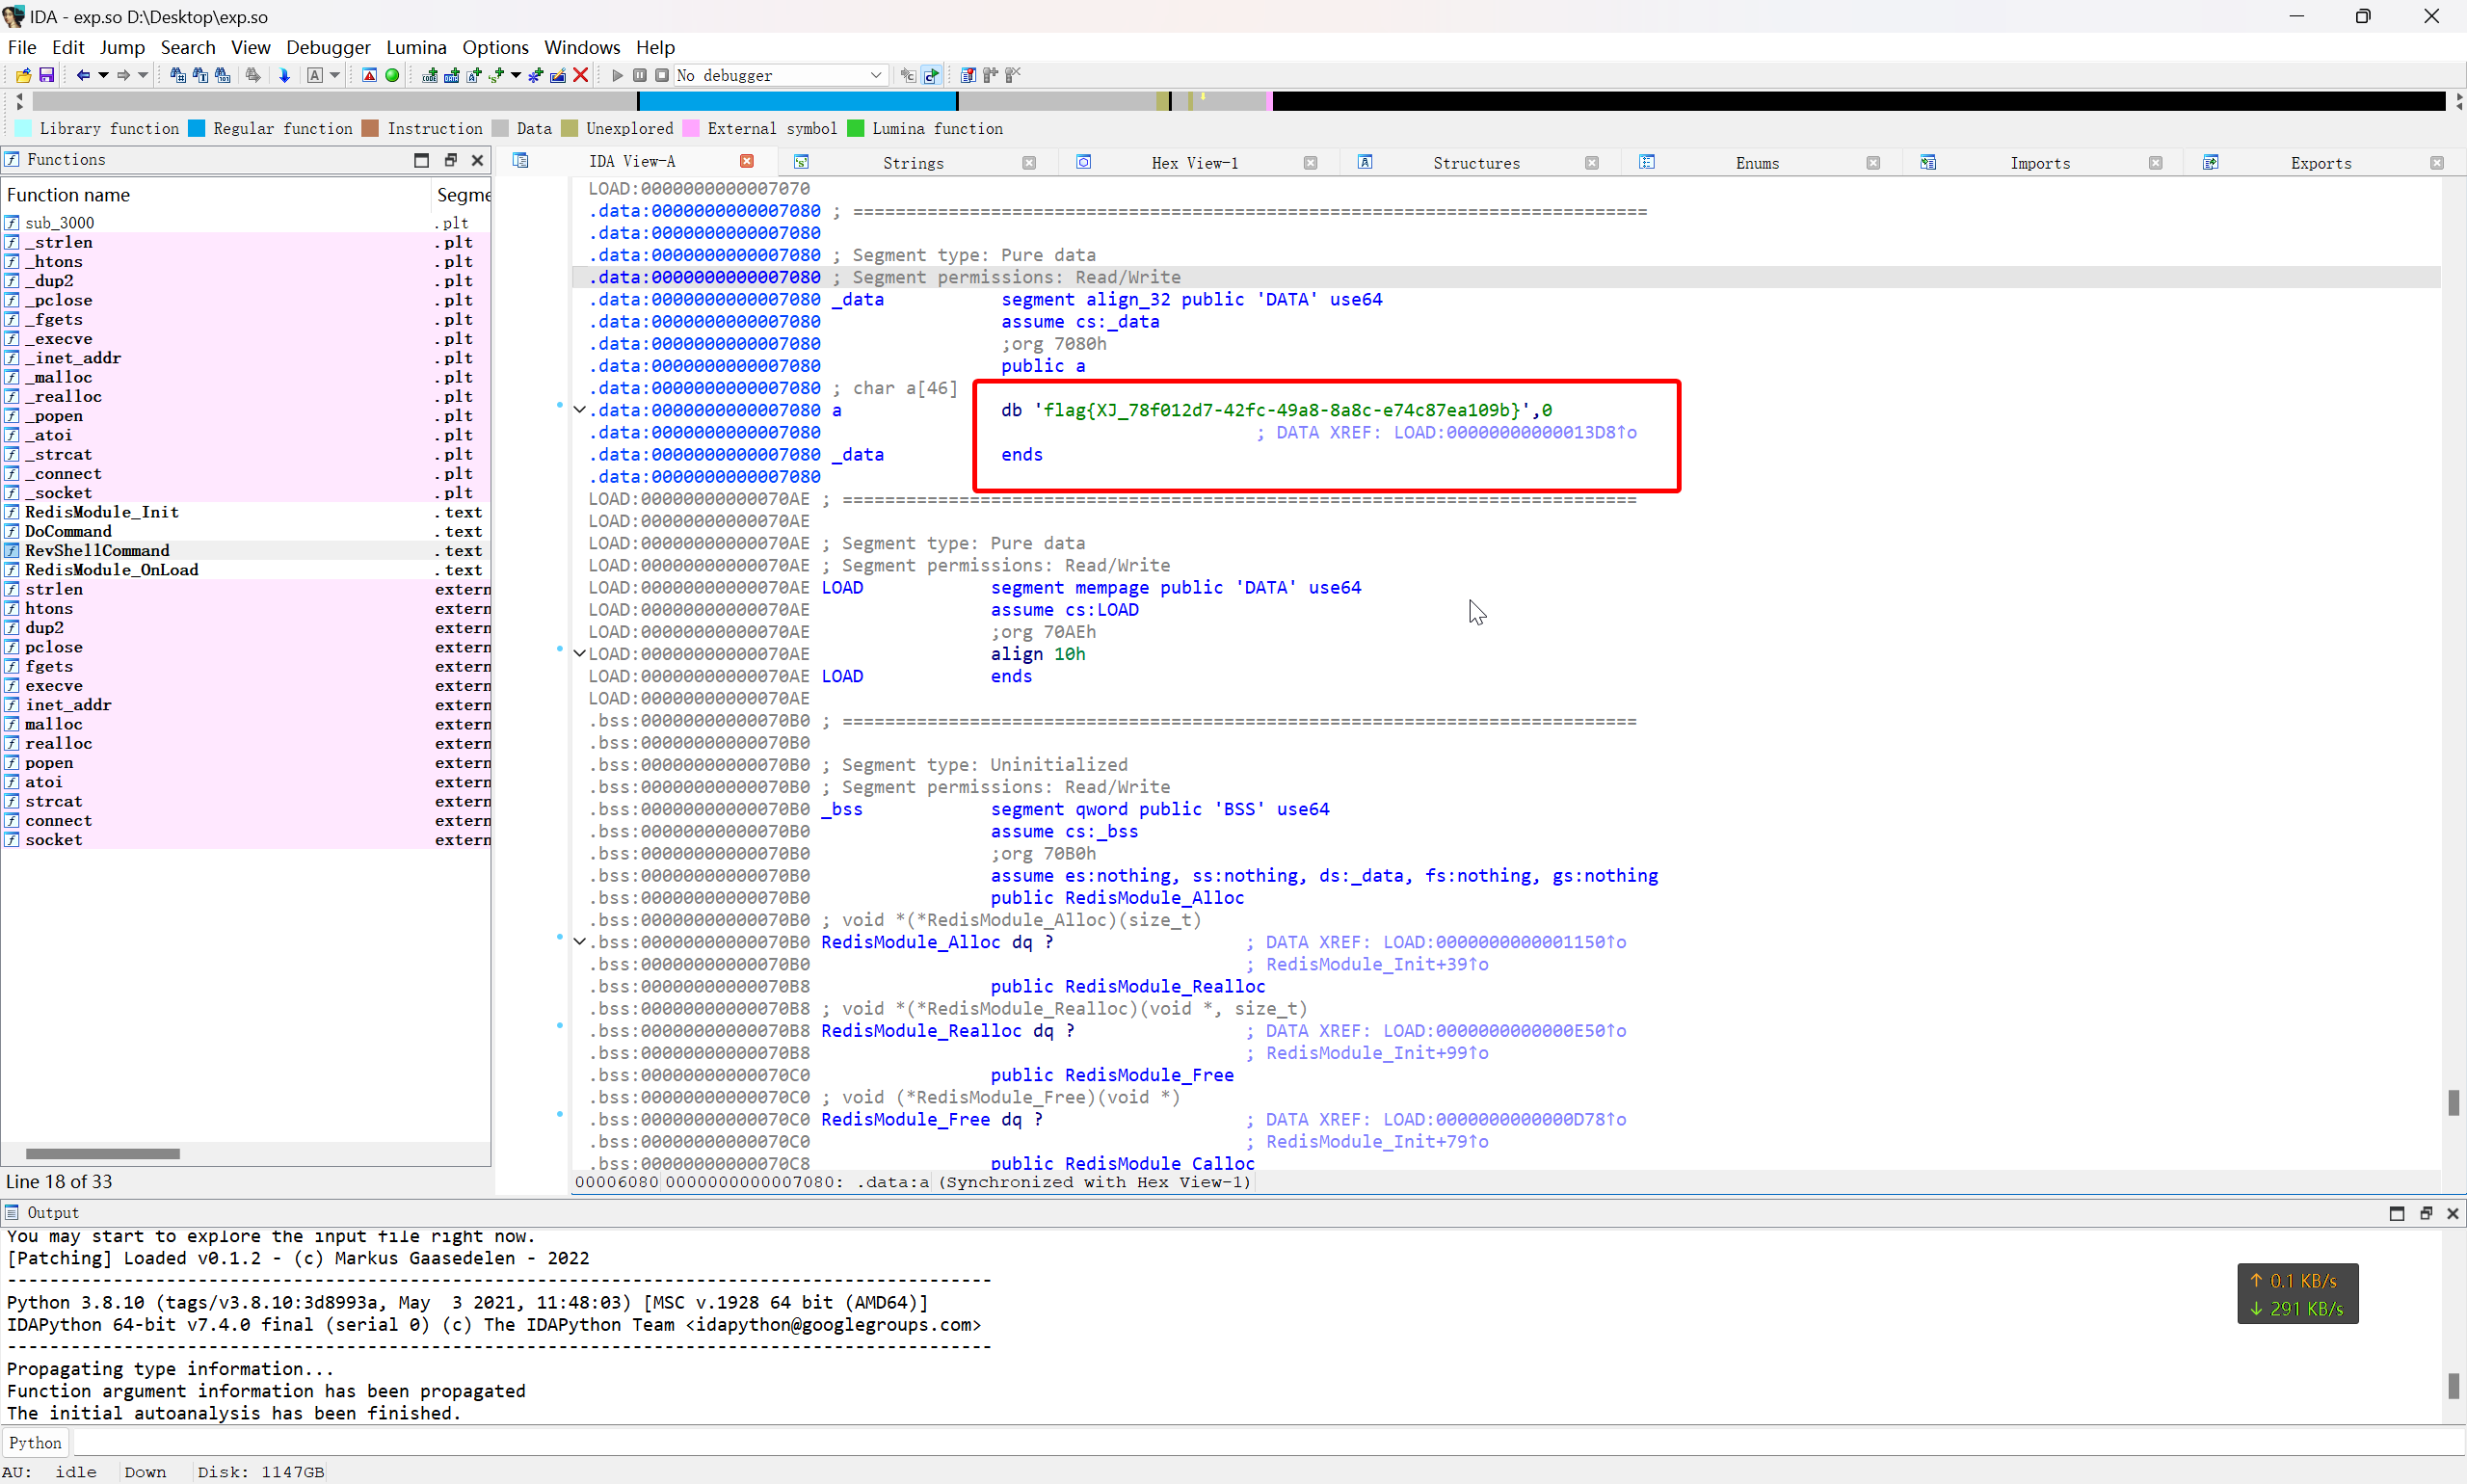
Task: Collapse the RedisModule_Alloc dq line chevron
Action: coord(579,941)
